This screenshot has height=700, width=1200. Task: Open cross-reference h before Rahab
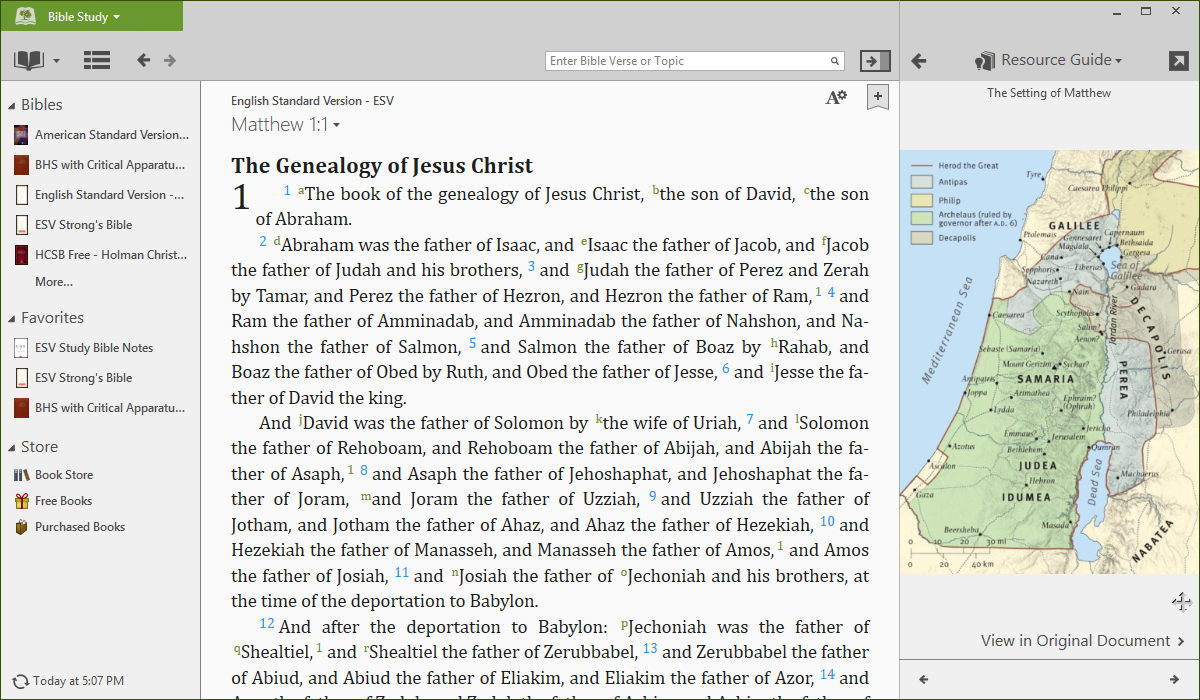click(774, 343)
